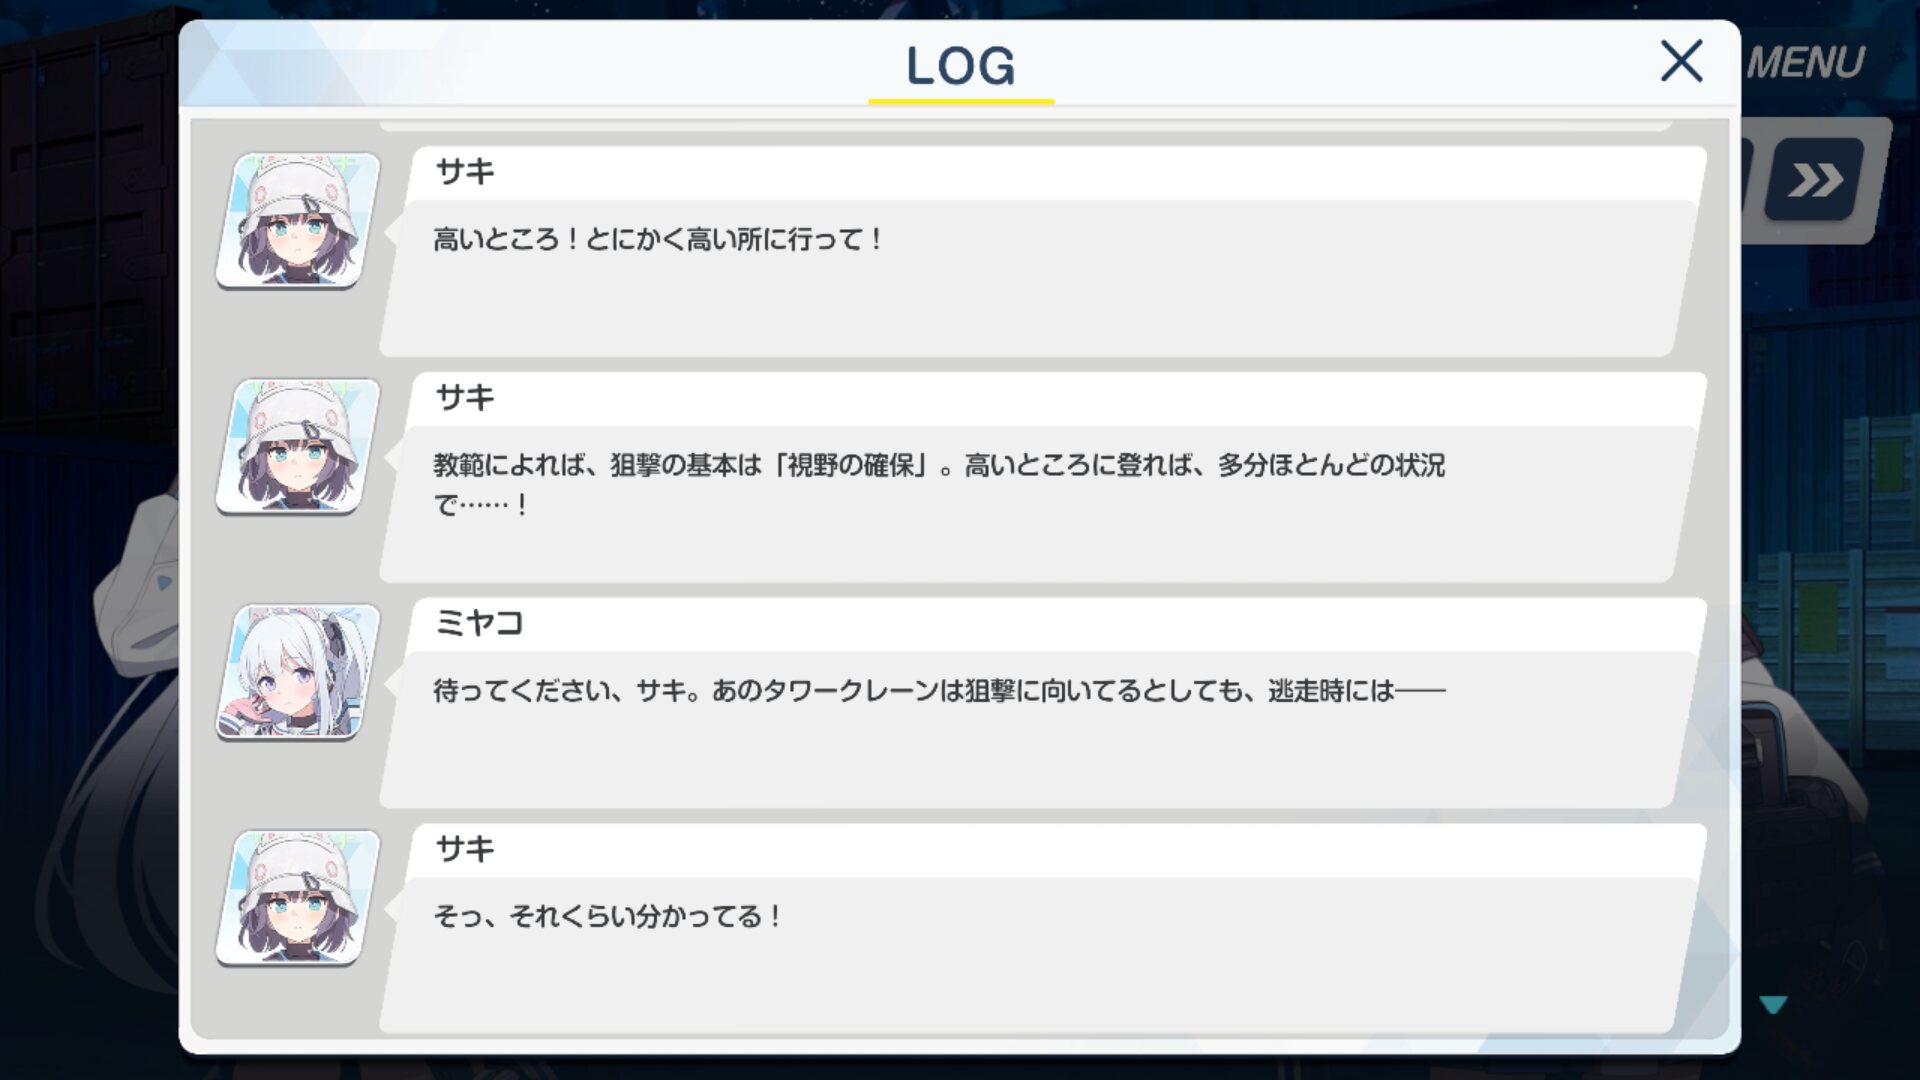The image size is (1920, 1080).
Task: Click the yellow underline beneath LOG
Action: coord(961,101)
